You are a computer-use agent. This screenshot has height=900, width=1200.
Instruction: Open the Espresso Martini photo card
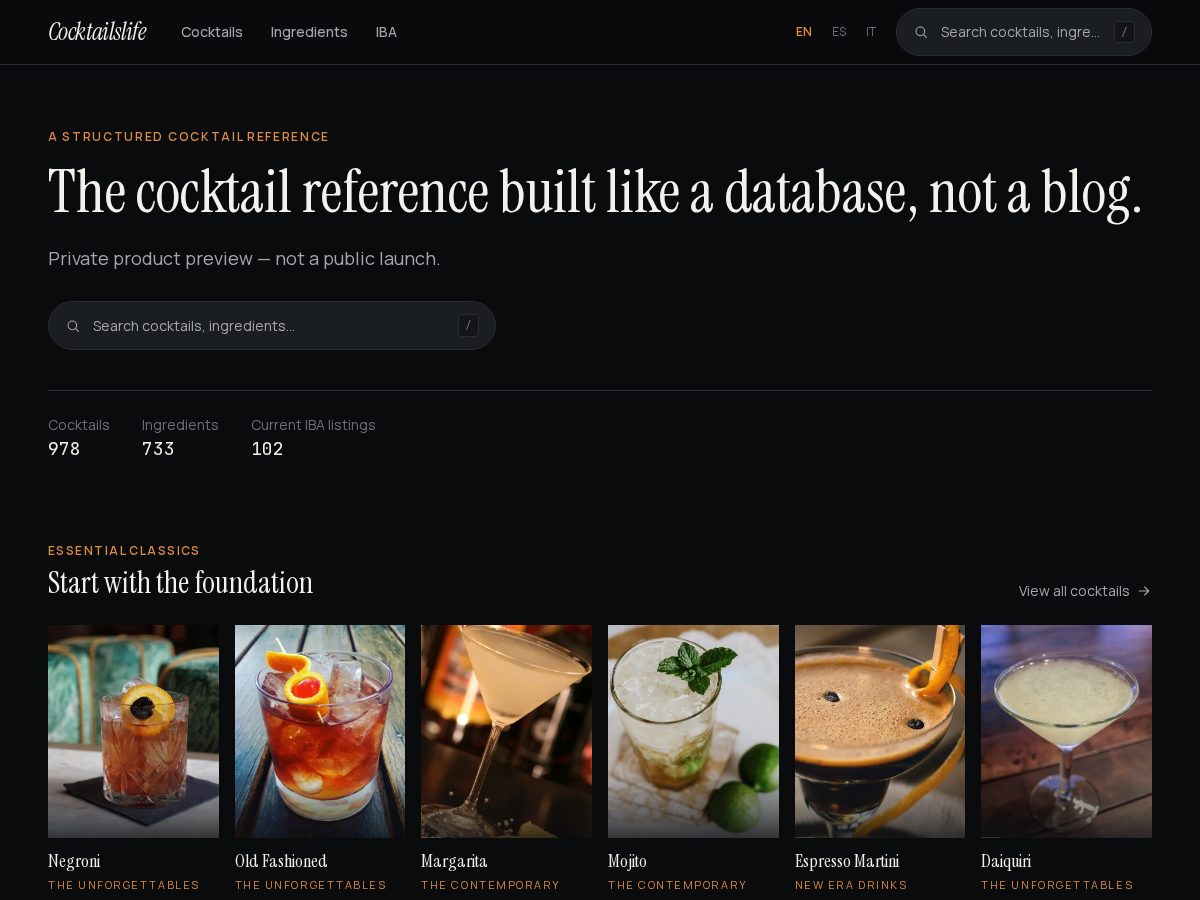pos(880,731)
